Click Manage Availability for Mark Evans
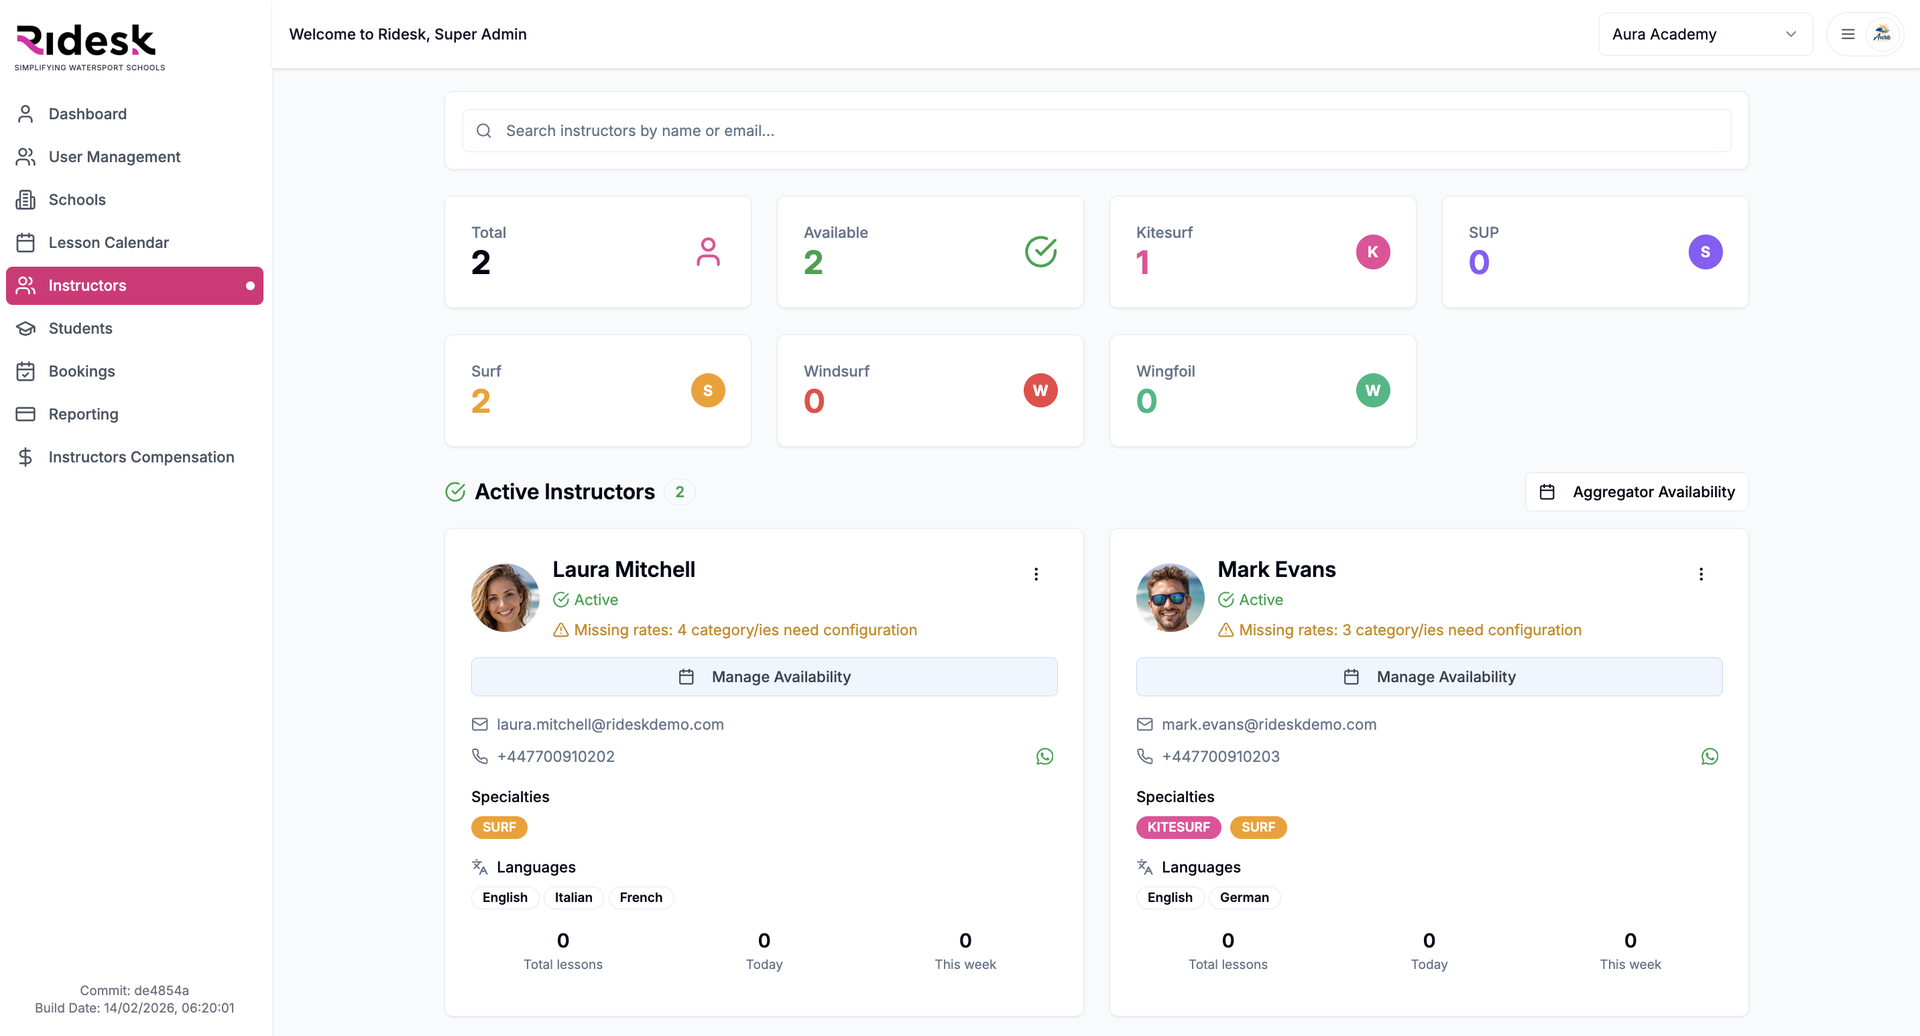Viewport: 1920px width, 1036px height. coord(1429,677)
